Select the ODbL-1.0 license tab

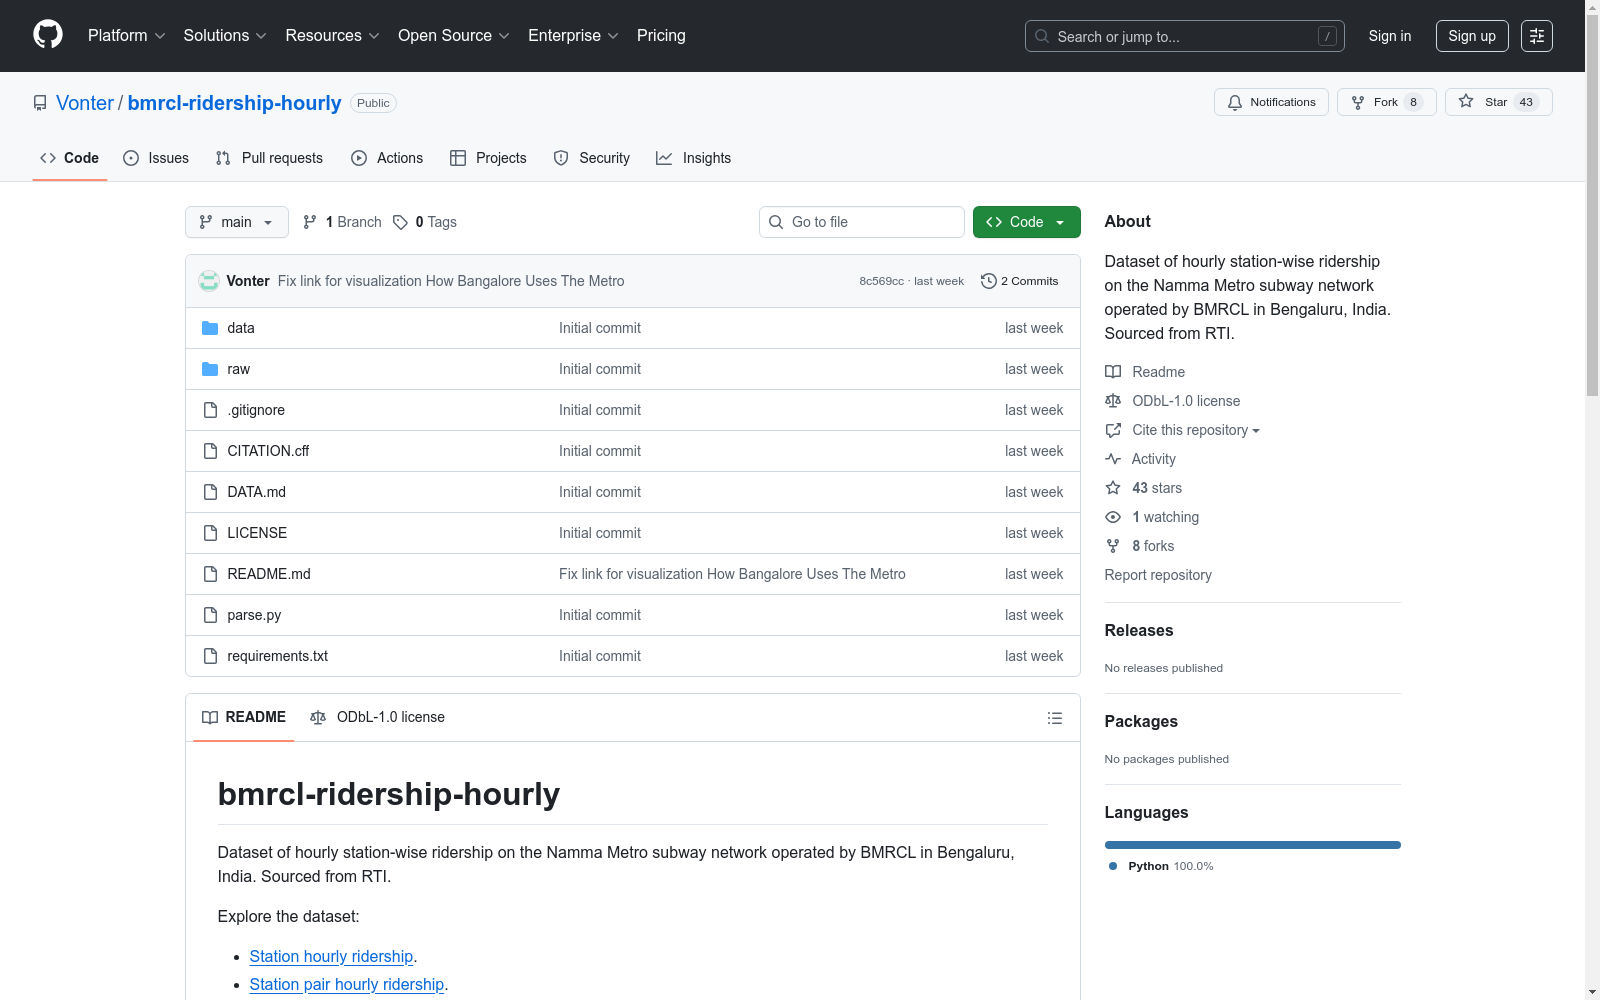(x=377, y=717)
